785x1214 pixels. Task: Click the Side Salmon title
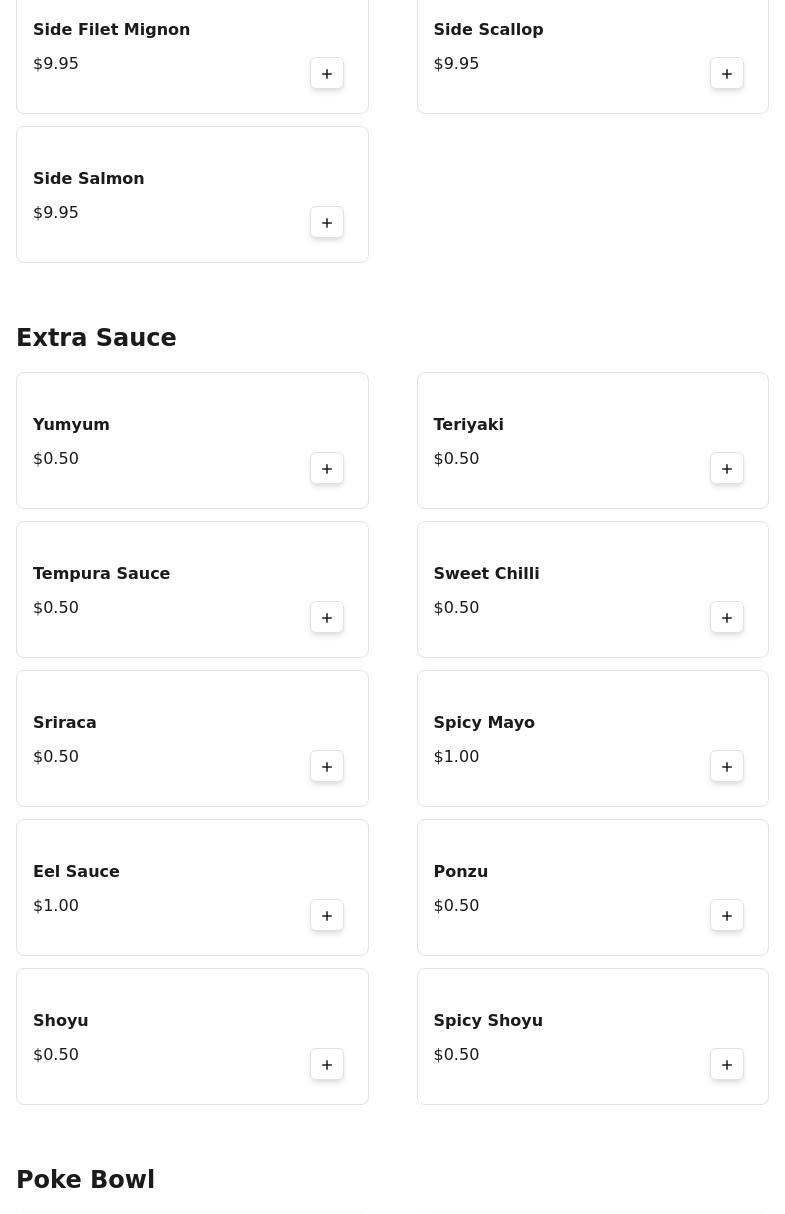(88, 178)
